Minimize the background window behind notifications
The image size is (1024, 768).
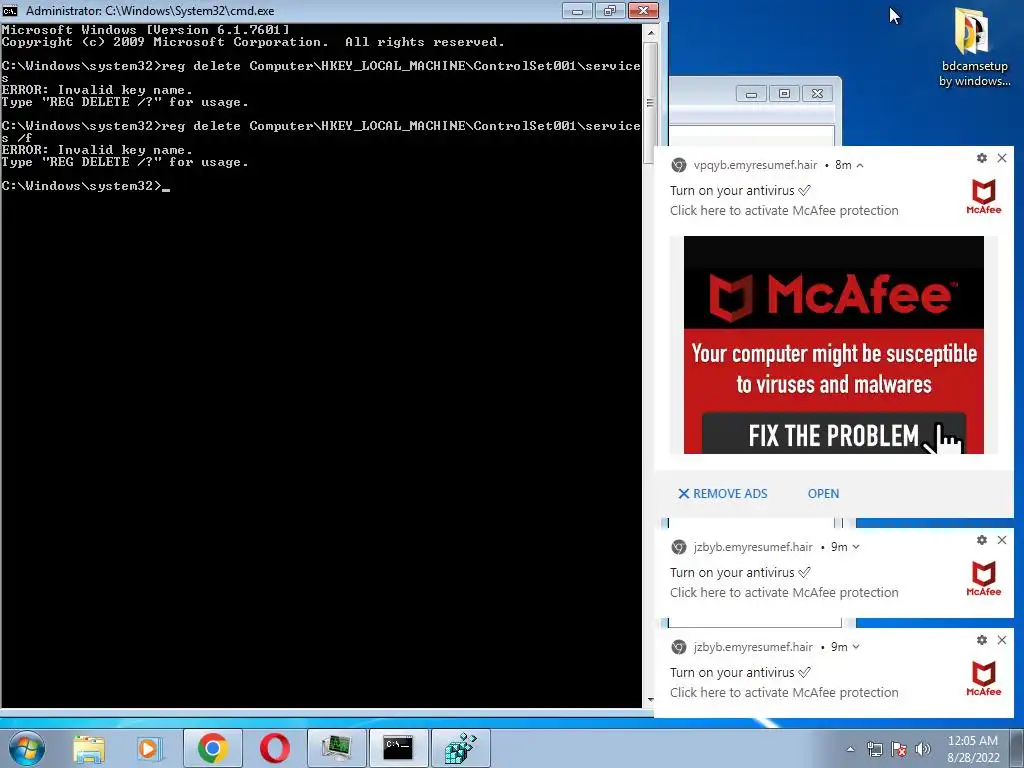point(751,94)
